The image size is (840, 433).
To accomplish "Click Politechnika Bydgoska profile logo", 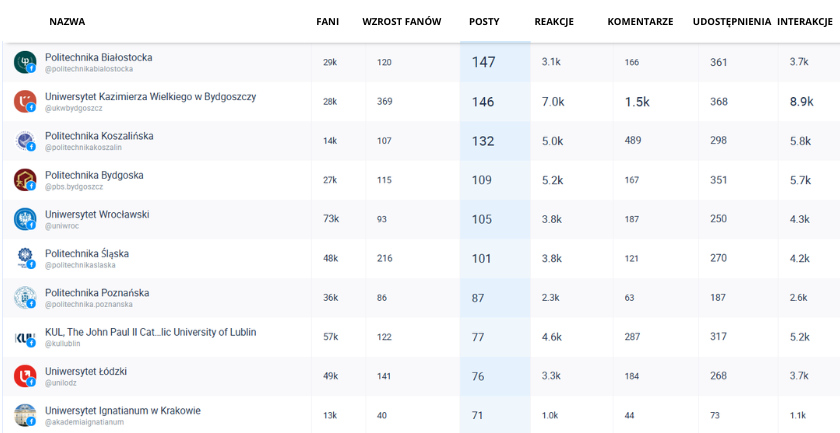I will pyautogui.click(x=25, y=180).
